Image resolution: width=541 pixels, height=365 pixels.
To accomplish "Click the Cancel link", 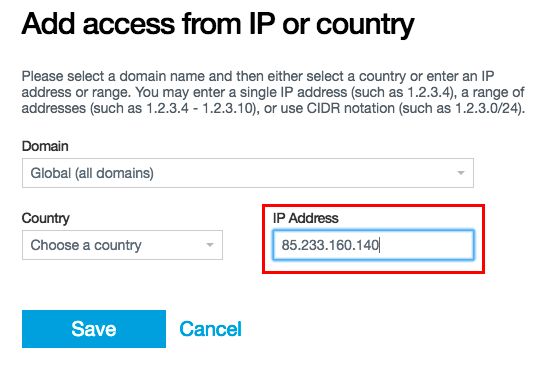I will pyautogui.click(x=210, y=329).
